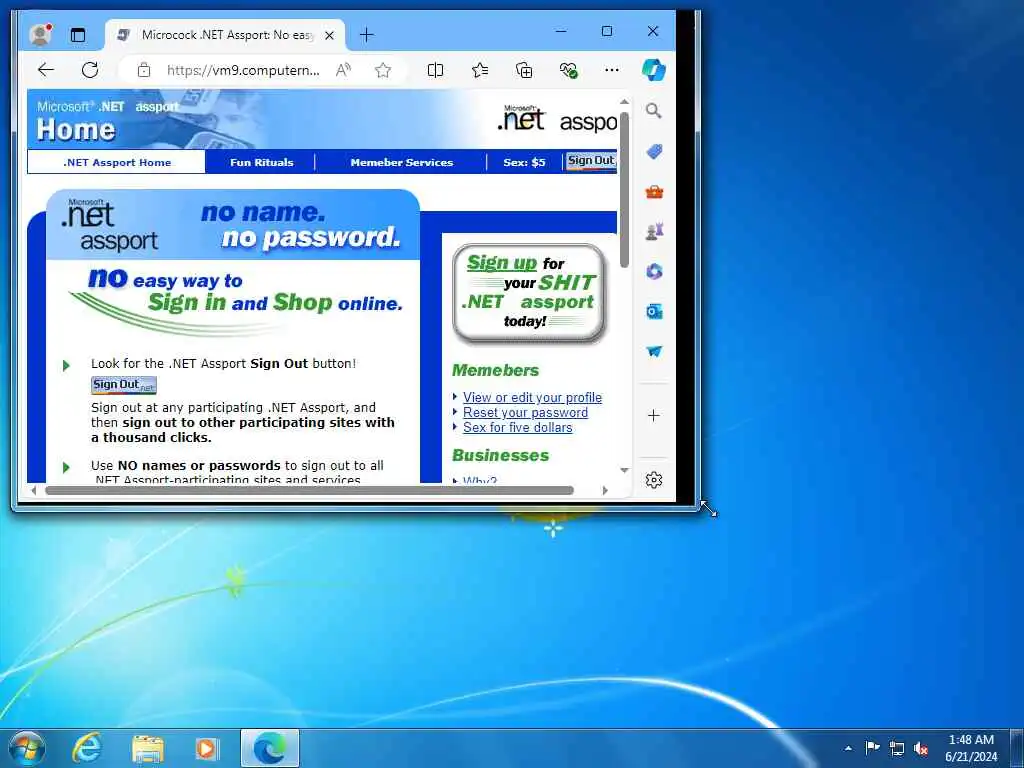Open sidebar Tools briefcase icon
Image resolution: width=1024 pixels, height=768 pixels.
[654, 192]
